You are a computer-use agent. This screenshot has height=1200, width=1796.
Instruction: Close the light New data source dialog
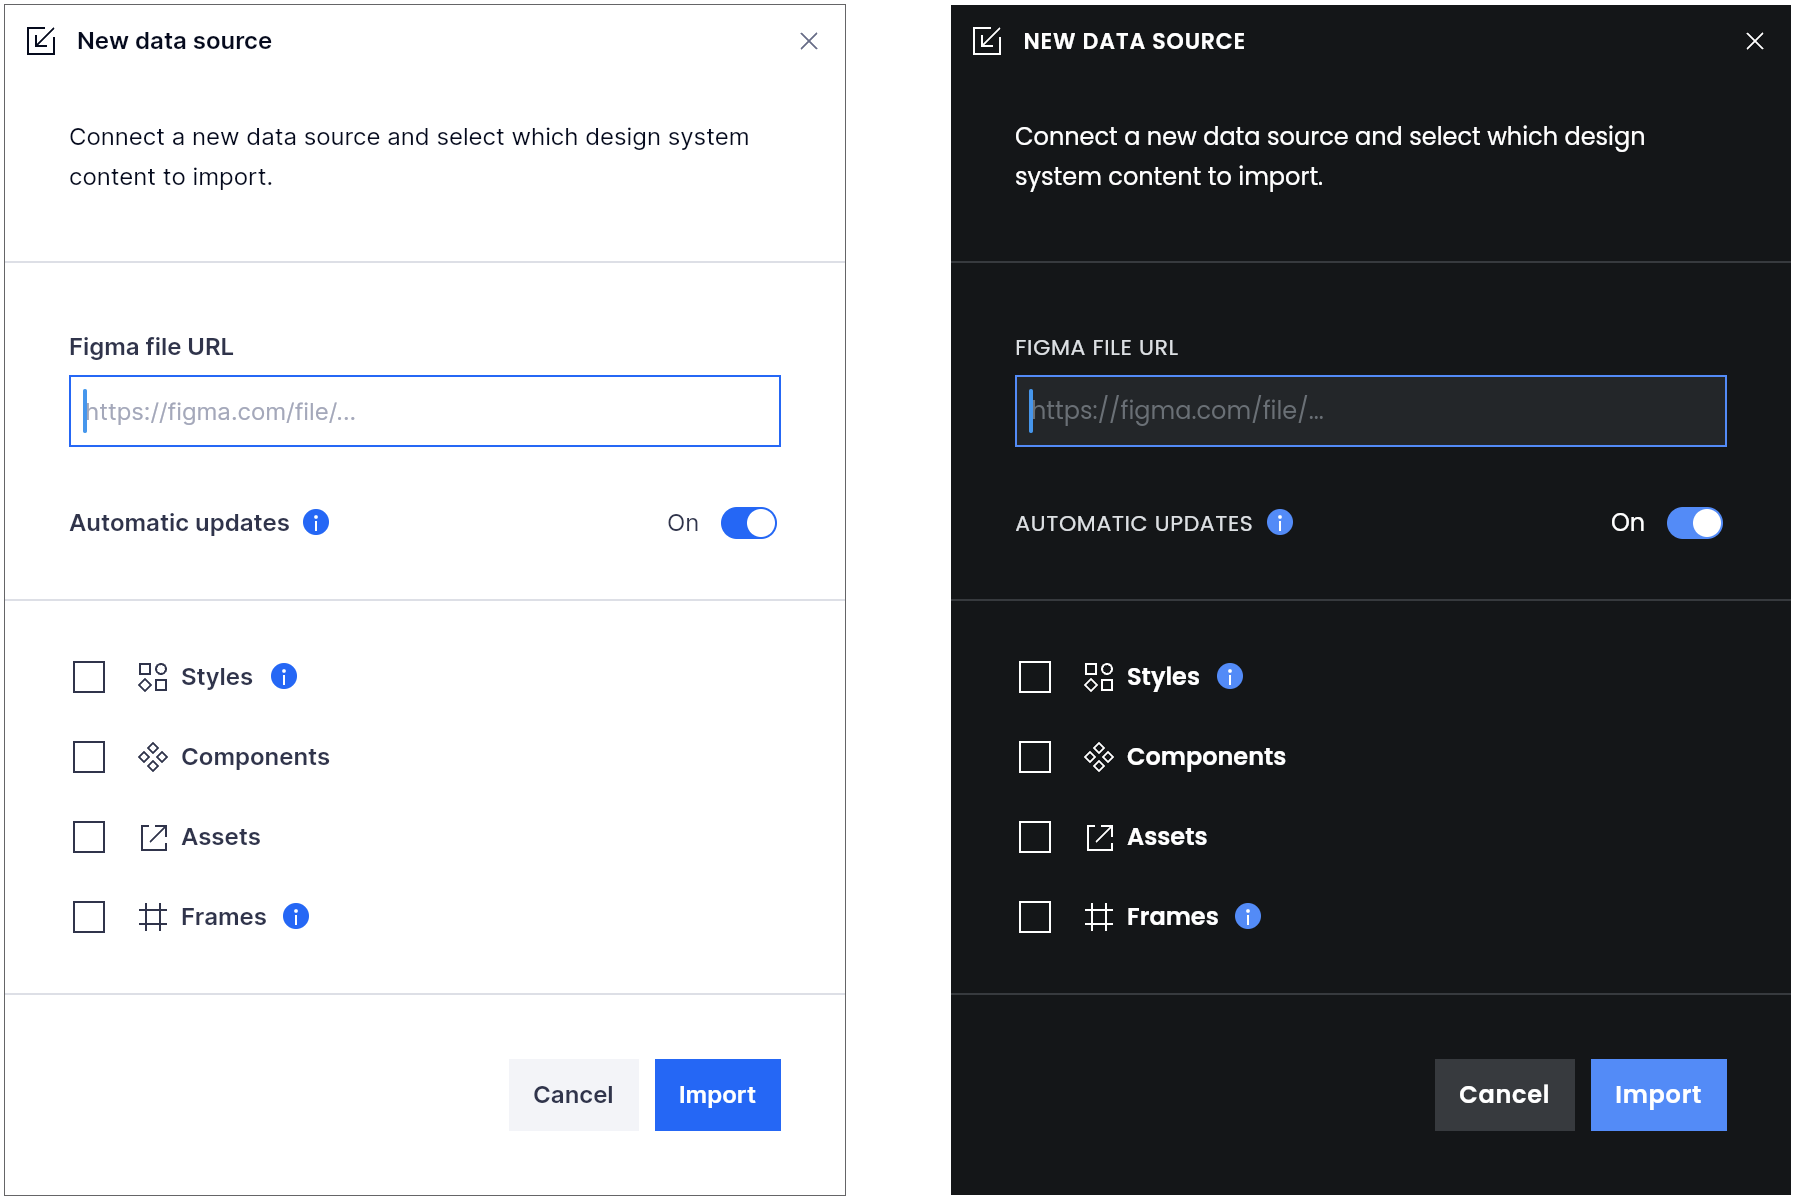(809, 41)
